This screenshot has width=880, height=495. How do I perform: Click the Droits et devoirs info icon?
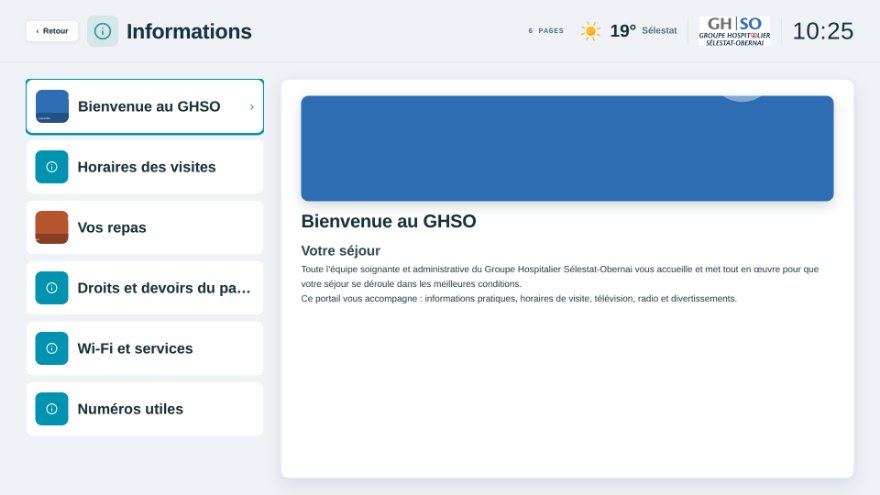pyautogui.click(x=52, y=288)
